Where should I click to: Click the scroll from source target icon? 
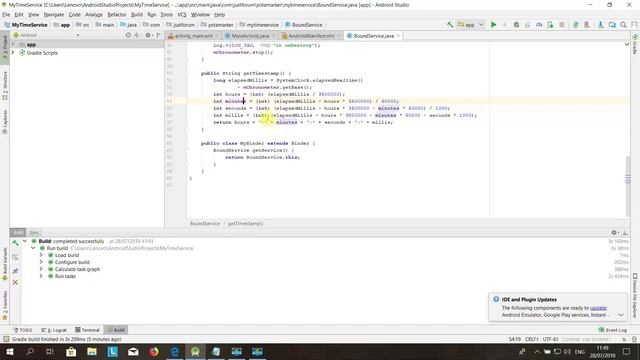[x=128, y=36]
